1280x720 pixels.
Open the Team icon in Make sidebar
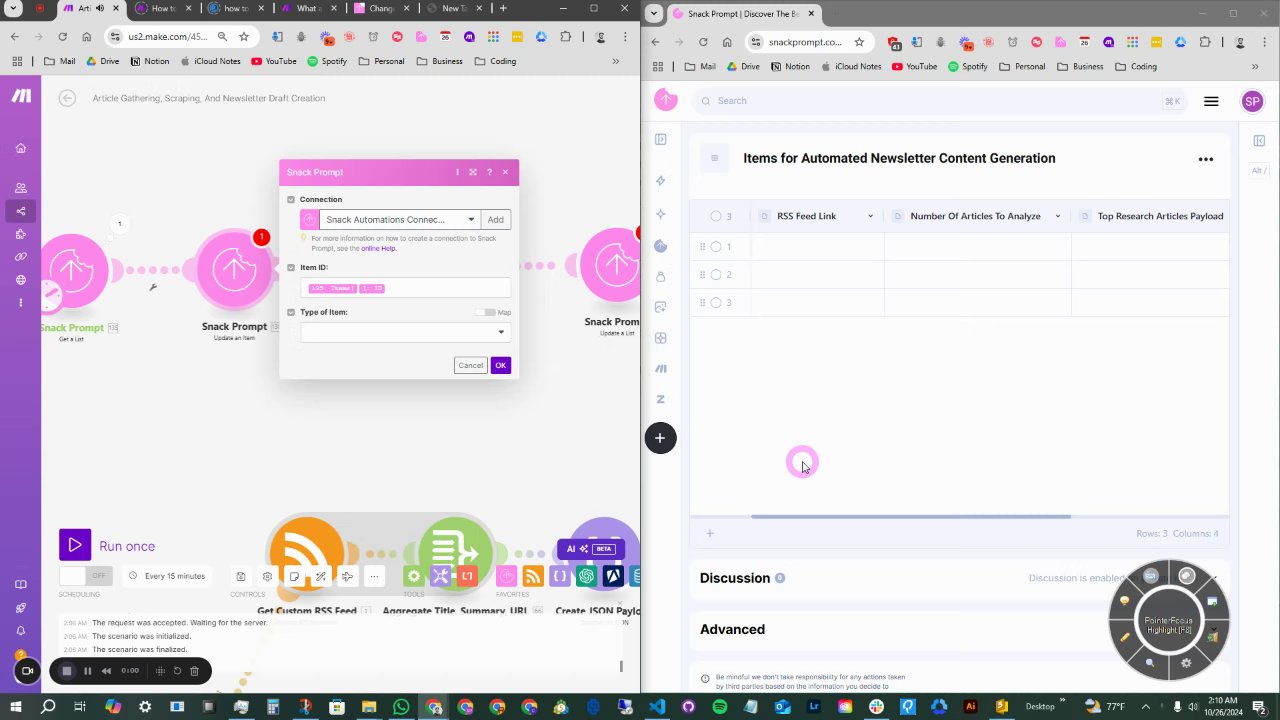(20, 188)
